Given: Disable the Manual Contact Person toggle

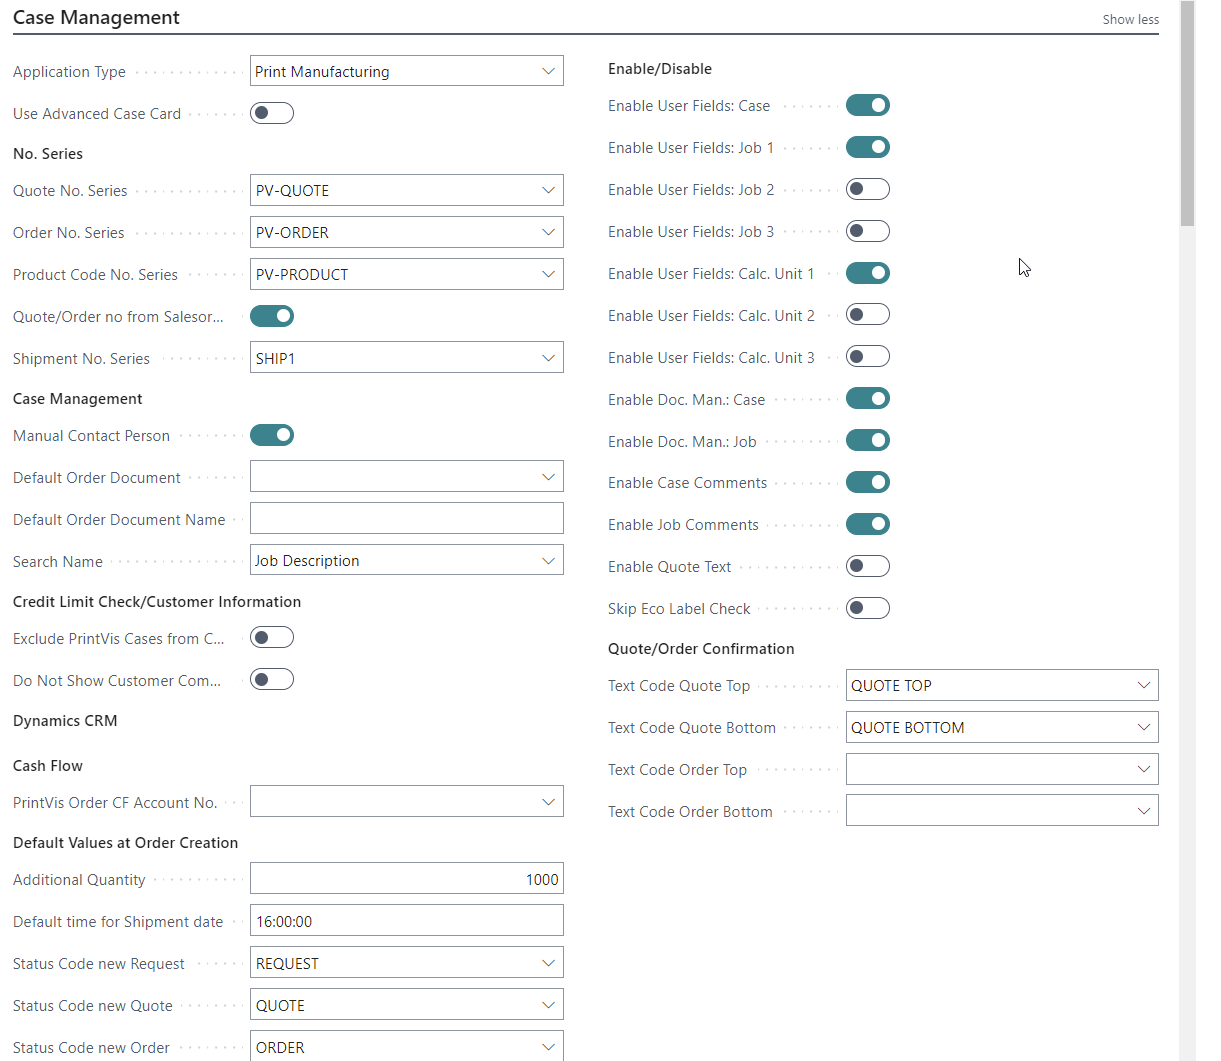Looking at the screenshot, I should coord(271,435).
